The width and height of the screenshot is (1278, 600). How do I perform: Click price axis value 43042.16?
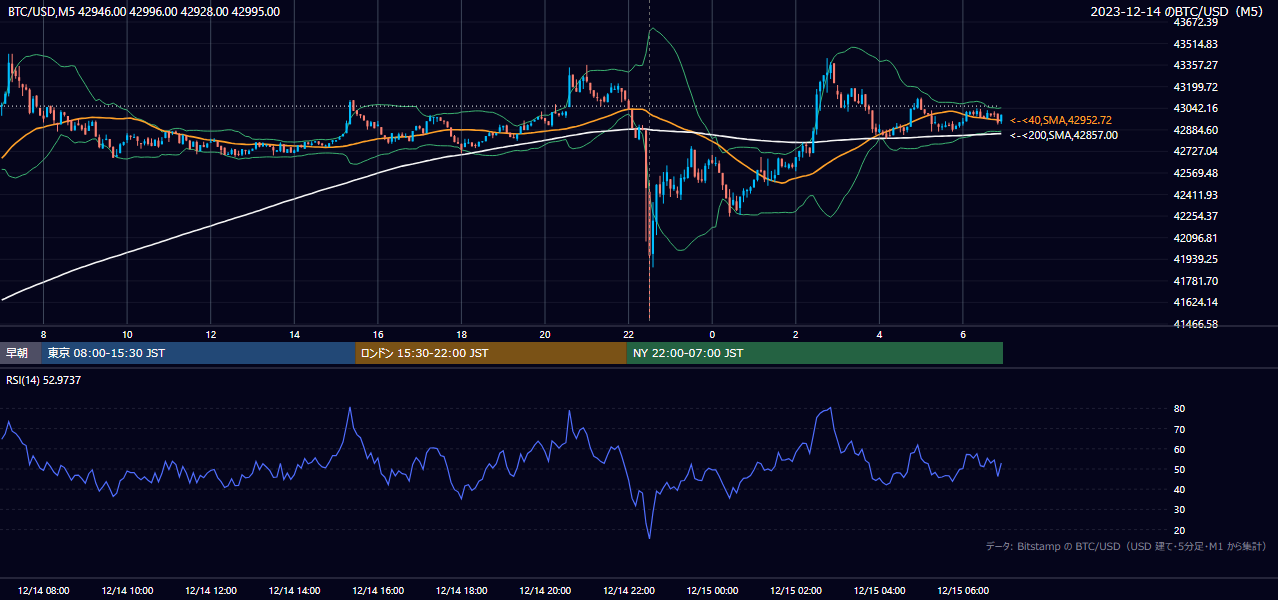(1195, 108)
